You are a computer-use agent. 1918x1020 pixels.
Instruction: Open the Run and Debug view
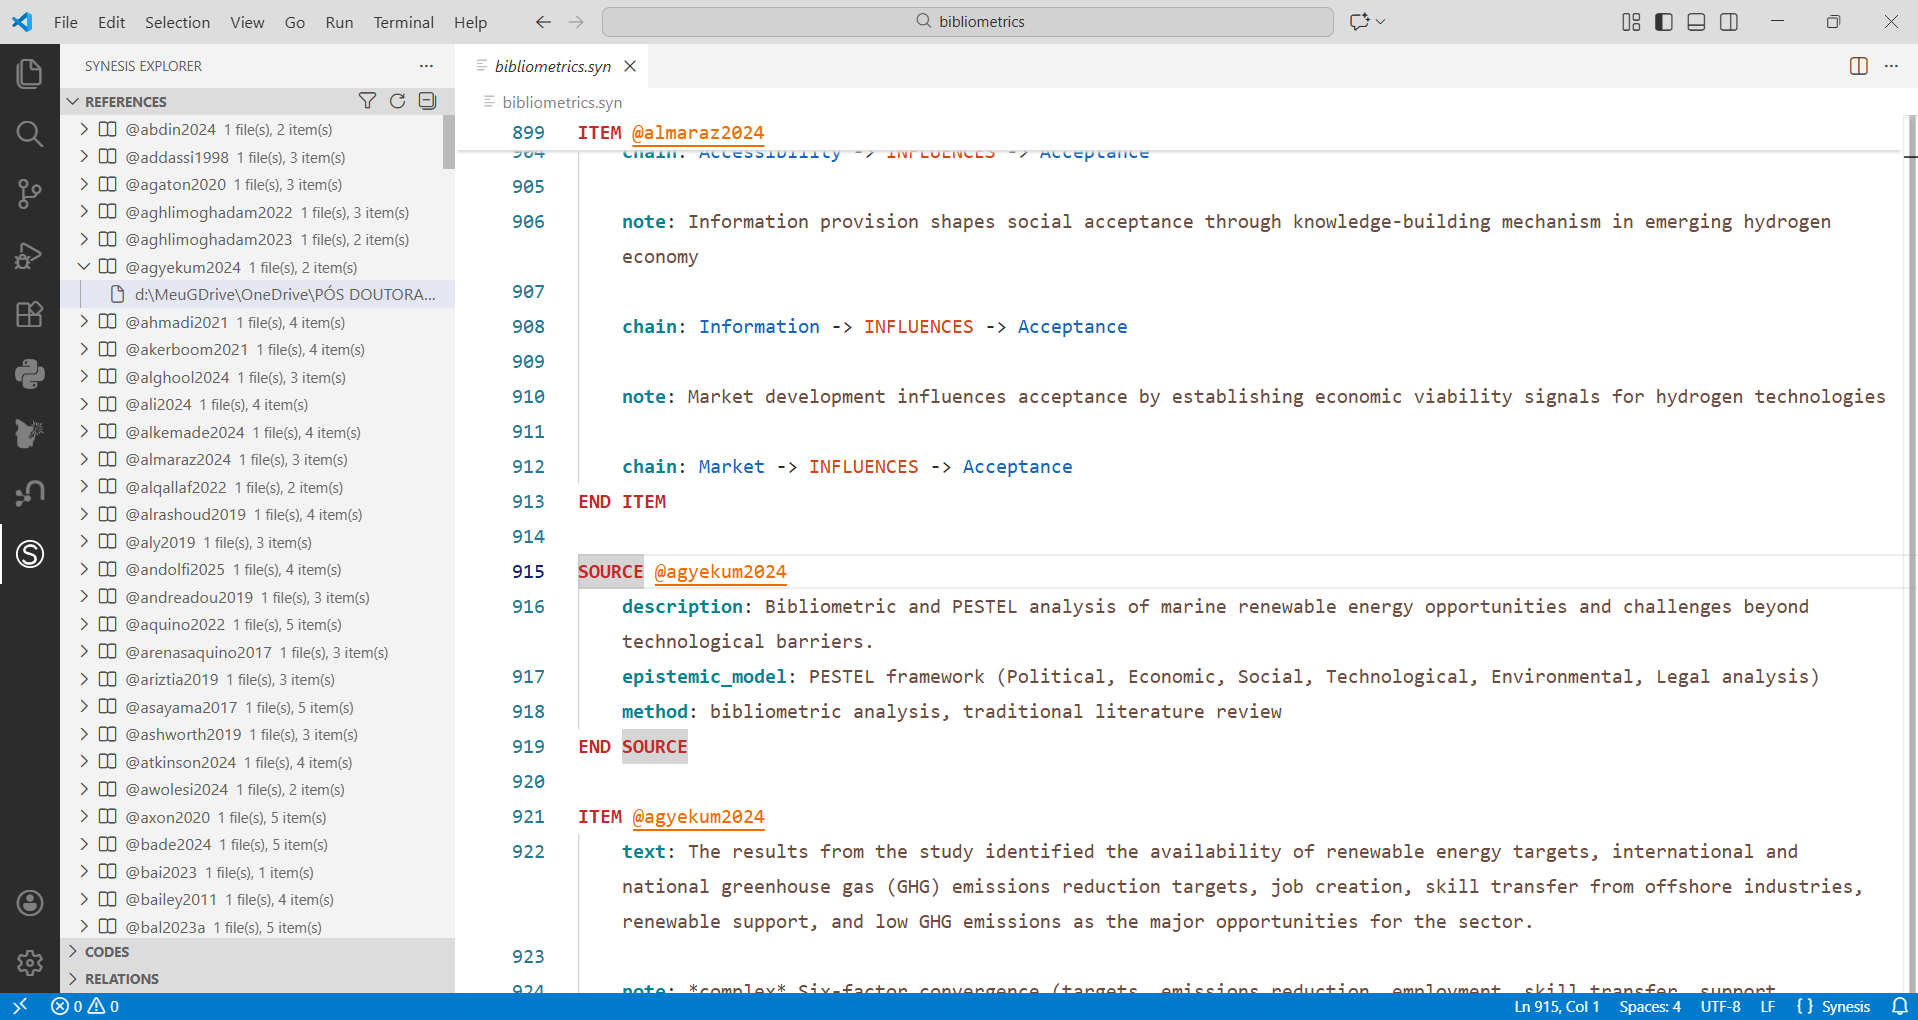coord(30,256)
